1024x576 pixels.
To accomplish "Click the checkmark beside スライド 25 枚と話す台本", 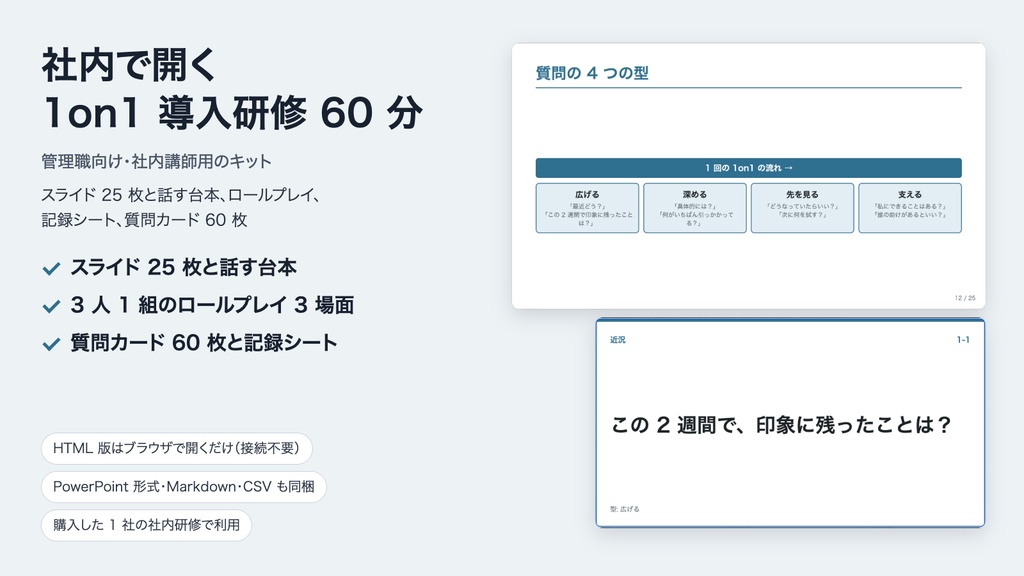I will tap(51, 268).
